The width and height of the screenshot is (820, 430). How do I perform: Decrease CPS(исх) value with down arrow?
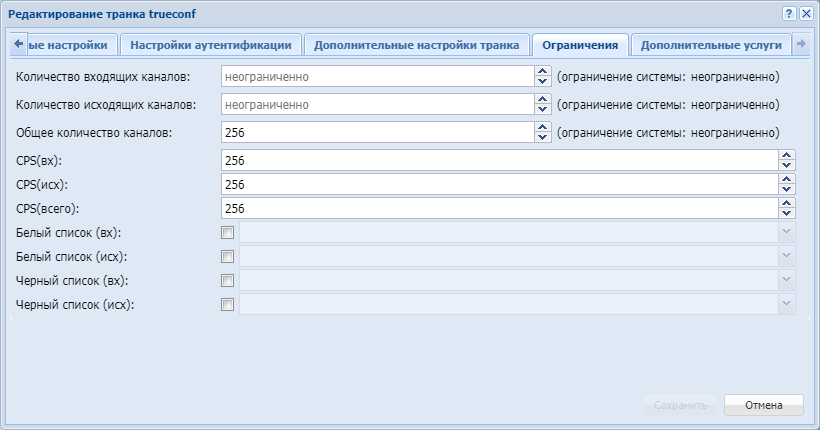click(x=787, y=189)
